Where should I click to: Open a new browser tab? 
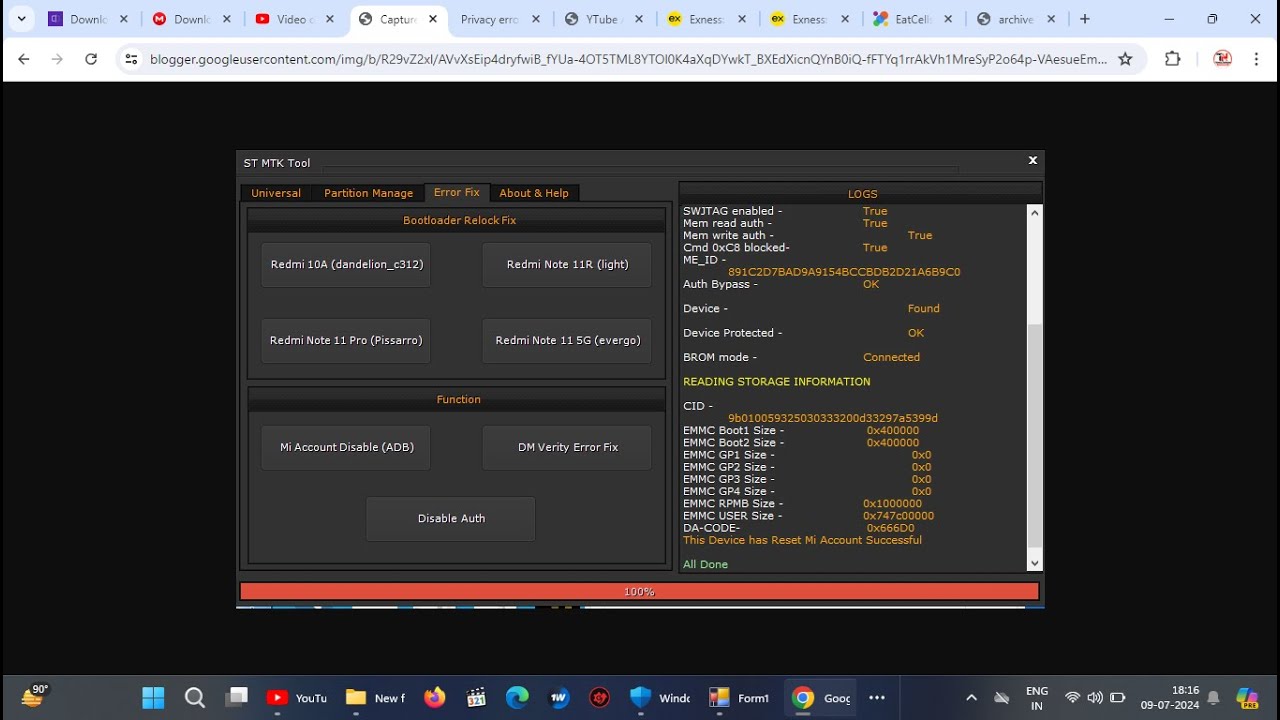(1085, 19)
